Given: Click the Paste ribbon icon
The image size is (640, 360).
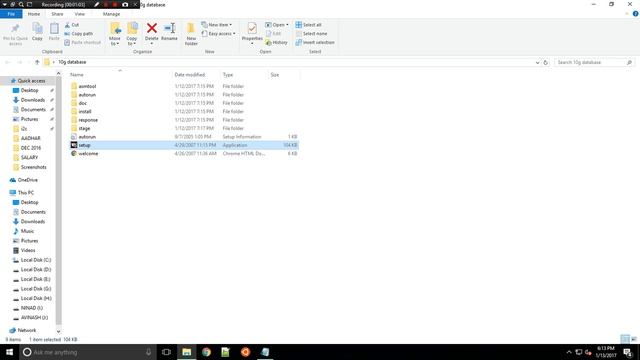Looking at the screenshot, I should pyautogui.click(x=54, y=29).
